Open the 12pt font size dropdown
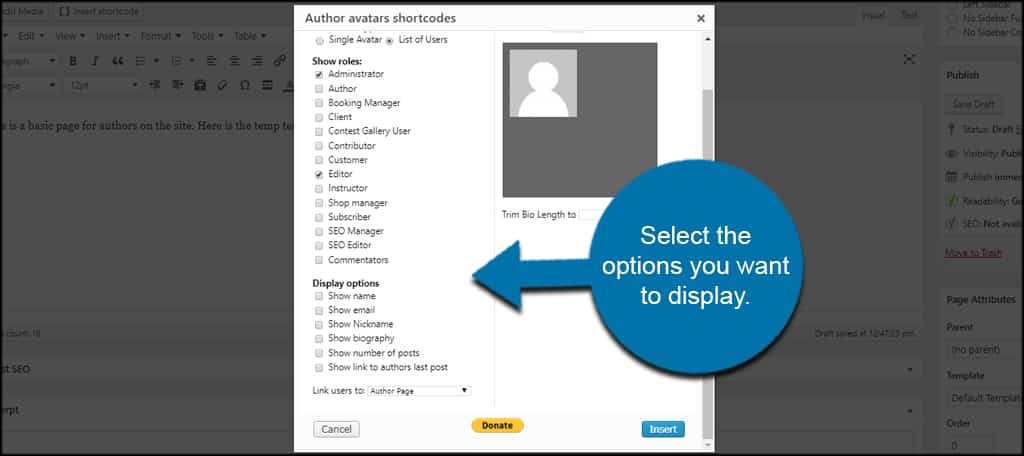1024x456 pixels. (103, 85)
